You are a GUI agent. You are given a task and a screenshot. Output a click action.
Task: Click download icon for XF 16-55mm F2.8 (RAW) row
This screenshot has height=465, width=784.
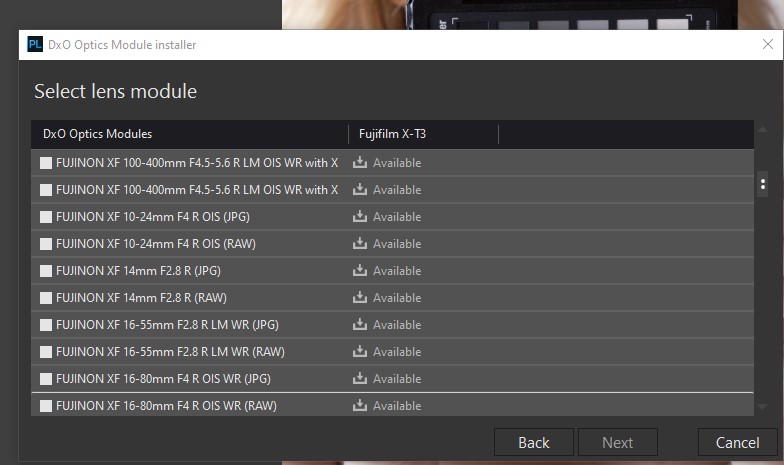pos(360,352)
